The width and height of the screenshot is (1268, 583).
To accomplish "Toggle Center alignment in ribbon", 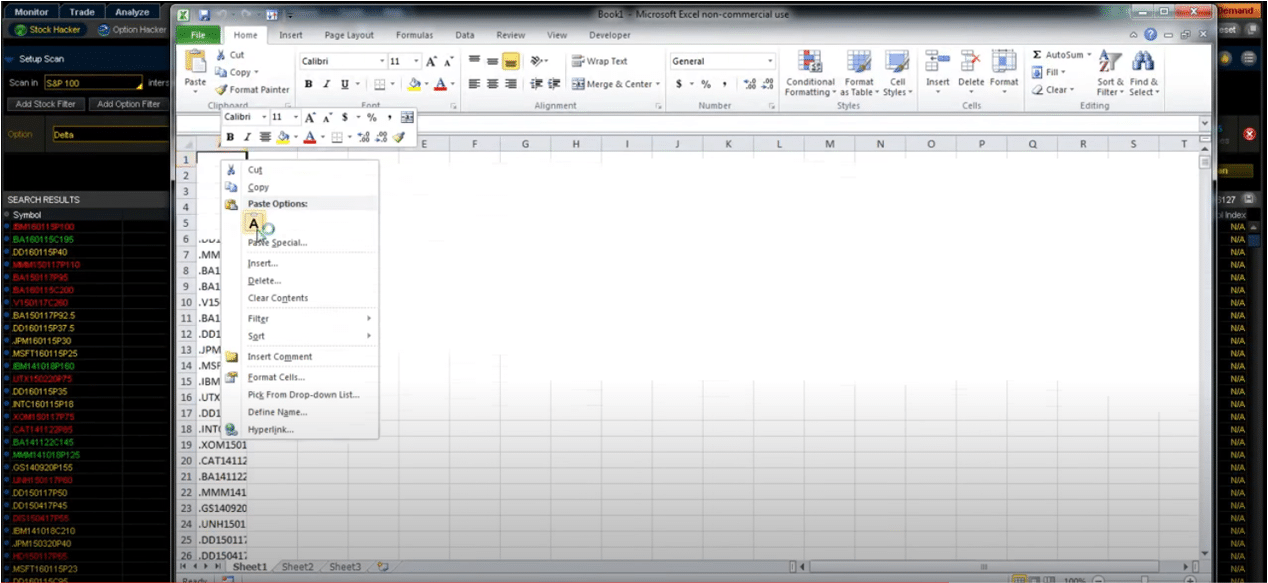I will [x=493, y=84].
